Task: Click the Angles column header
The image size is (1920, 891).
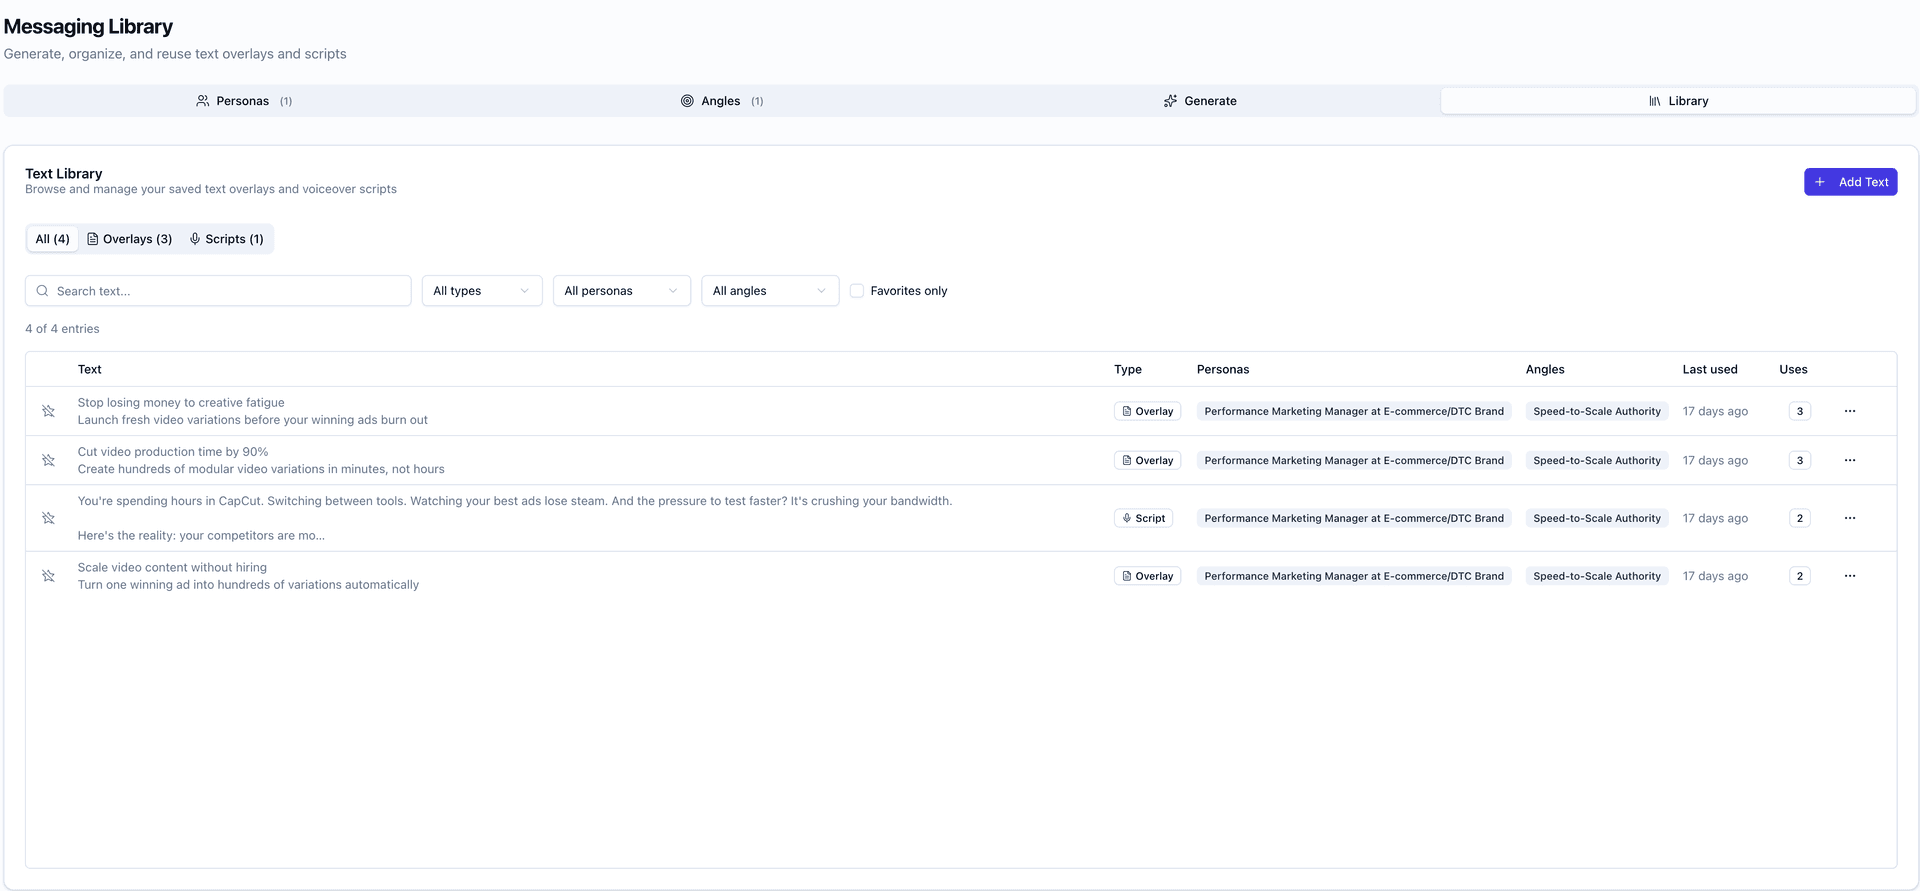Action: pyautogui.click(x=1545, y=369)
